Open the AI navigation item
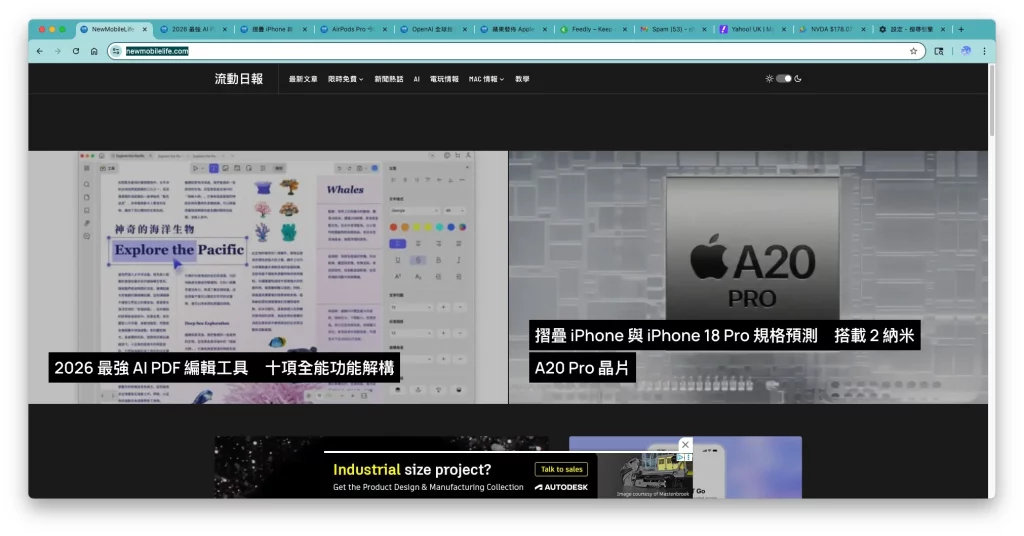The image size is (1024, 536). 417,79
